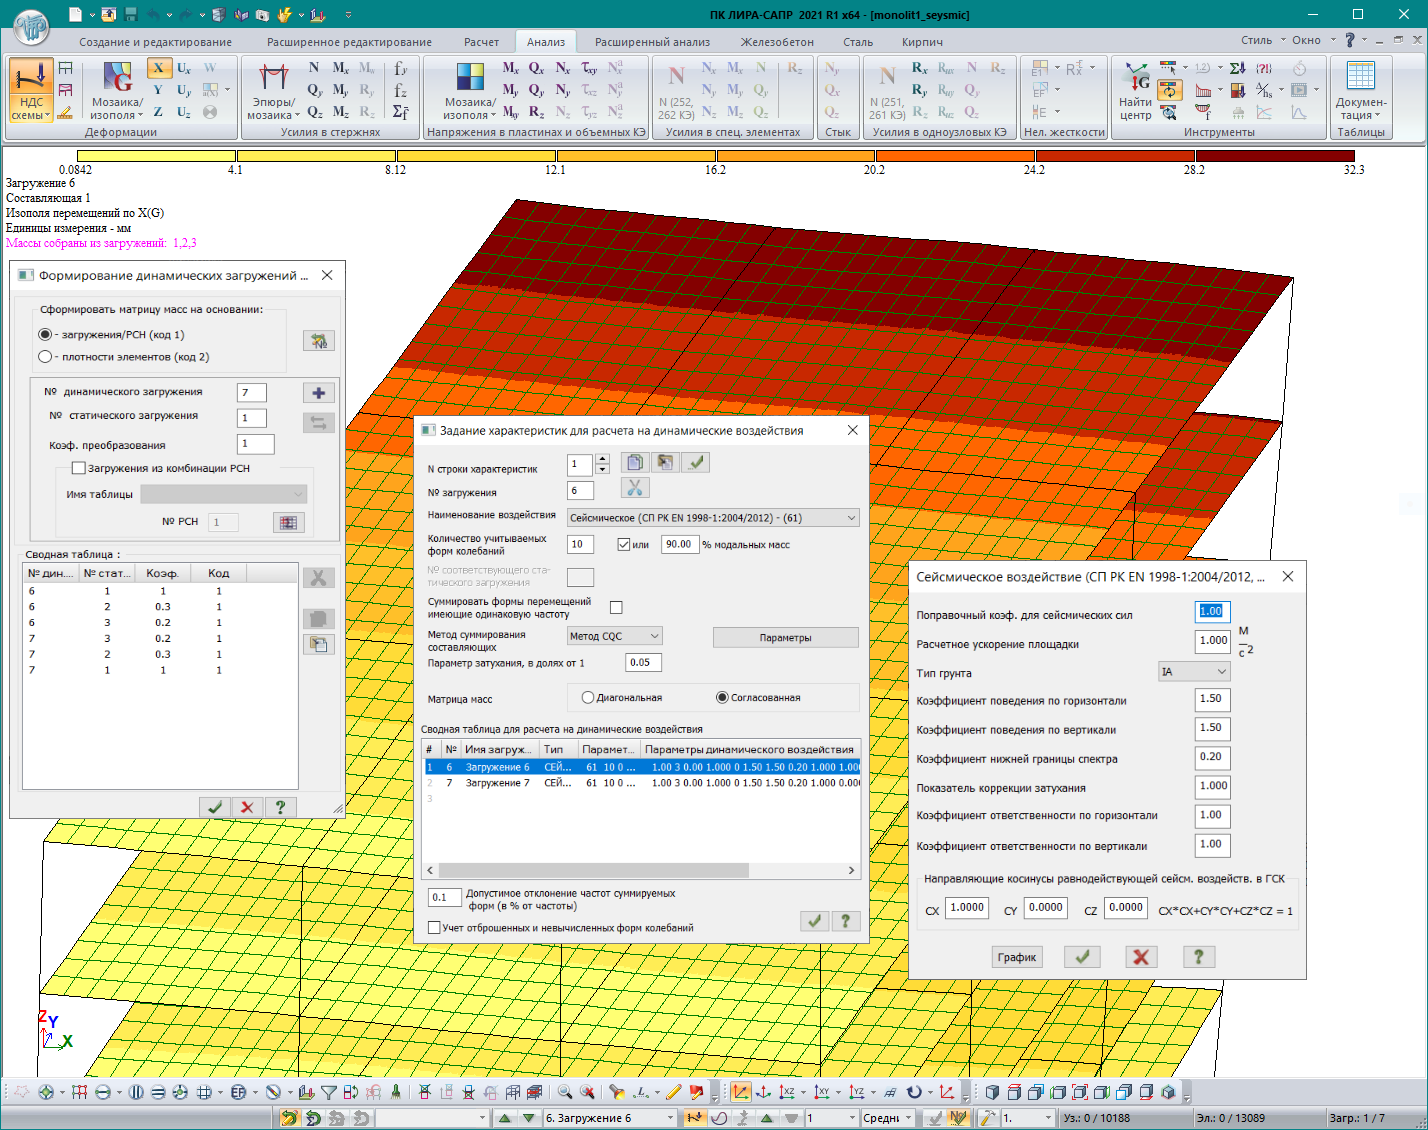Click the red X cancel icon in seismic dialog
This screenshot has height=1130, width=1428.
click(1140, 957)
